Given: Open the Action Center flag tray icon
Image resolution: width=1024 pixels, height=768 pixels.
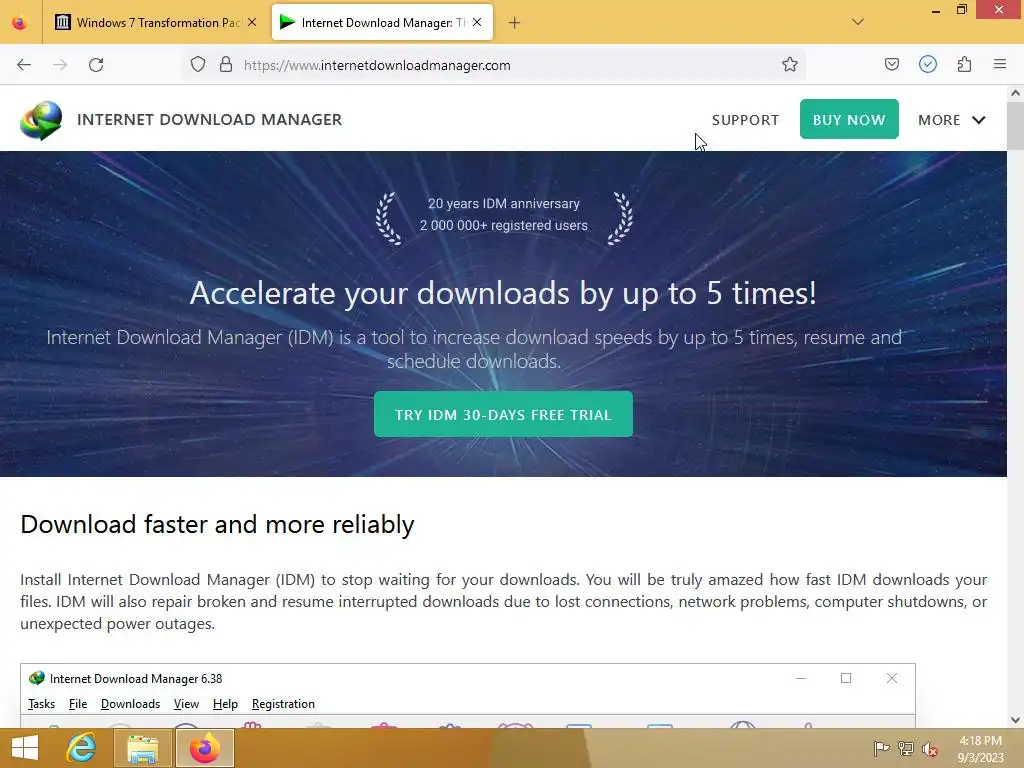Looking at the screenshot, I should [882, 748].
